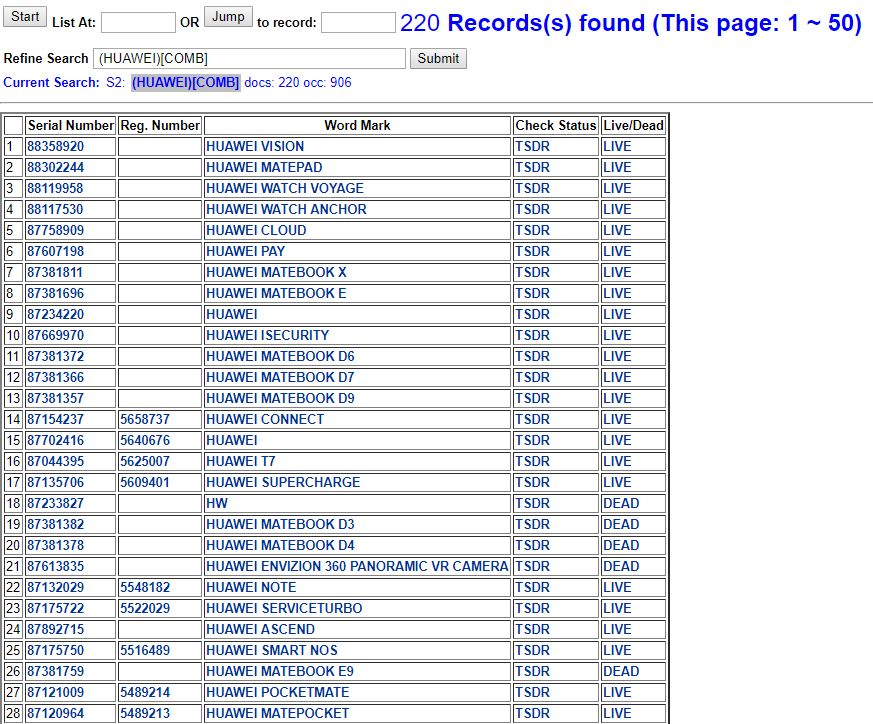Image resolution: width=873 pixels, height=724 pixels.
Task: Open HUAWEI MATEBOOK X word mark
Action: [276, 272]
